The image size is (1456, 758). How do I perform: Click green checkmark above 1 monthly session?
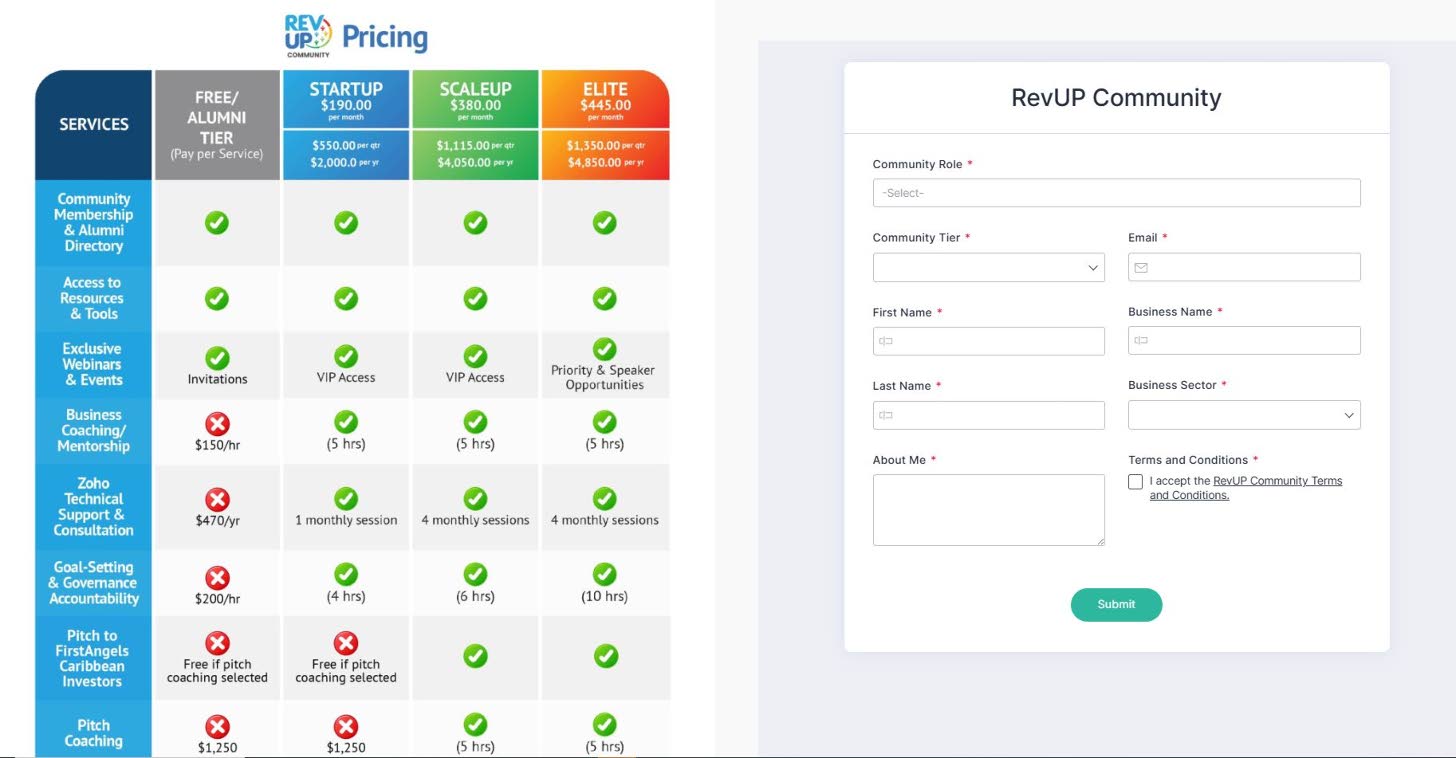tap(346, 498)
